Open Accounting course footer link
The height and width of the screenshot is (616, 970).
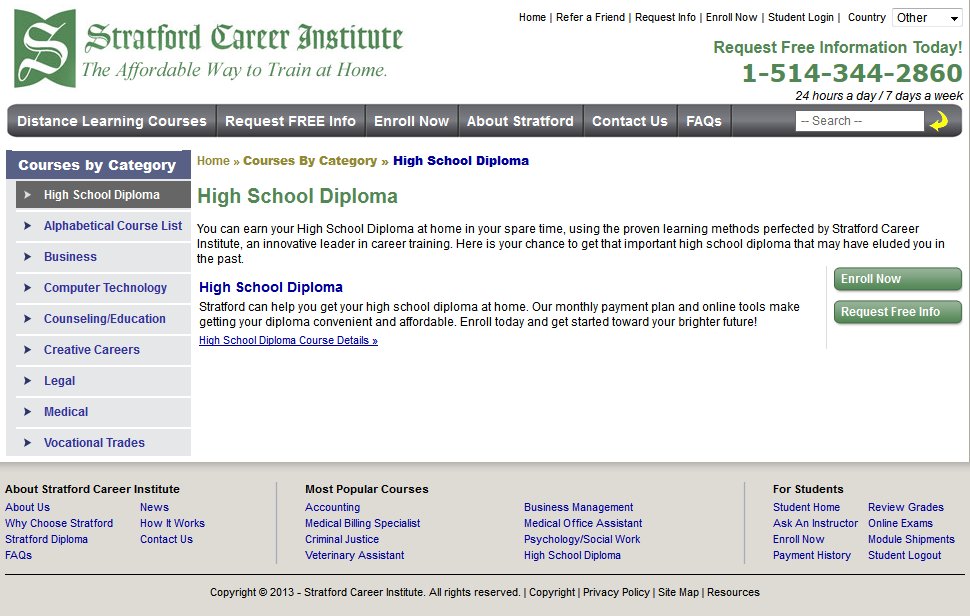click(332, 507)
